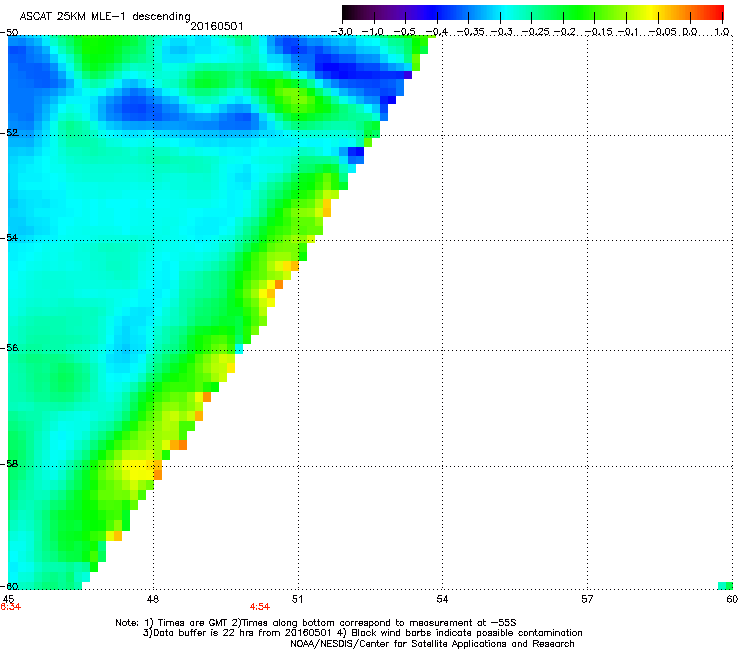Viewport: 740px width, 650px height.
Task: Click the -58 latitude axis label
Action: pyautogui.click(x=9, y=464)
